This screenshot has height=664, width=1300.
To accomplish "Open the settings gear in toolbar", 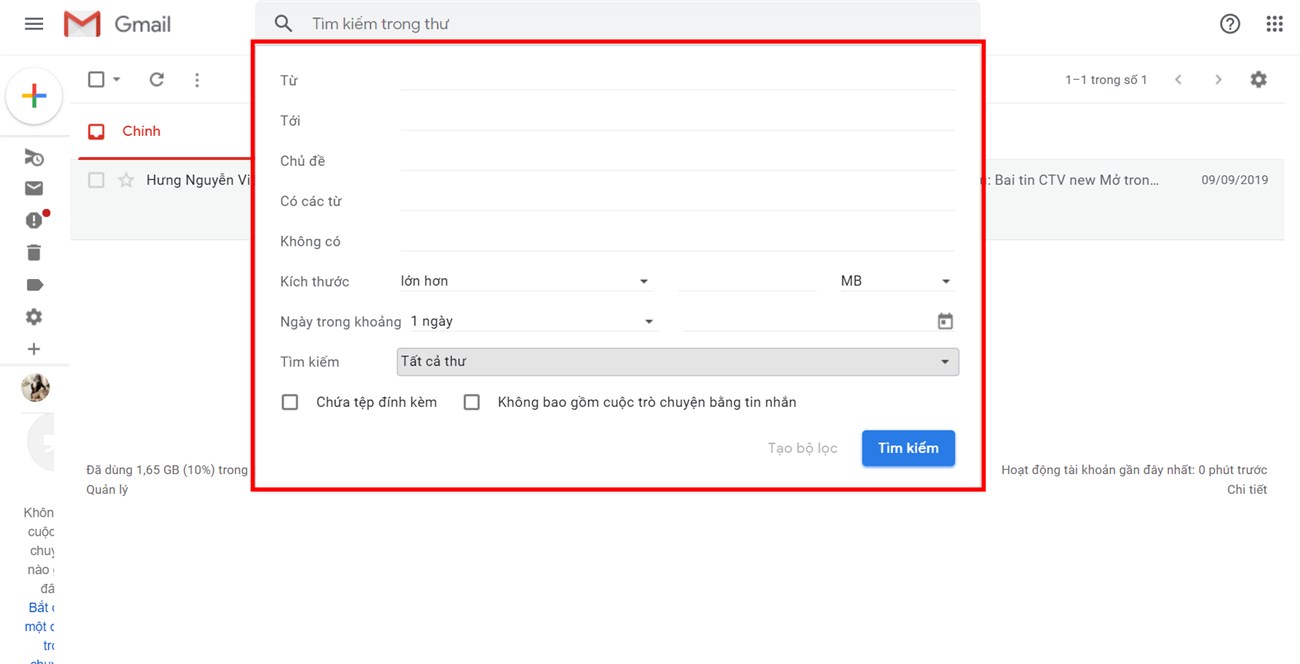I will (x=1258, y=79).
